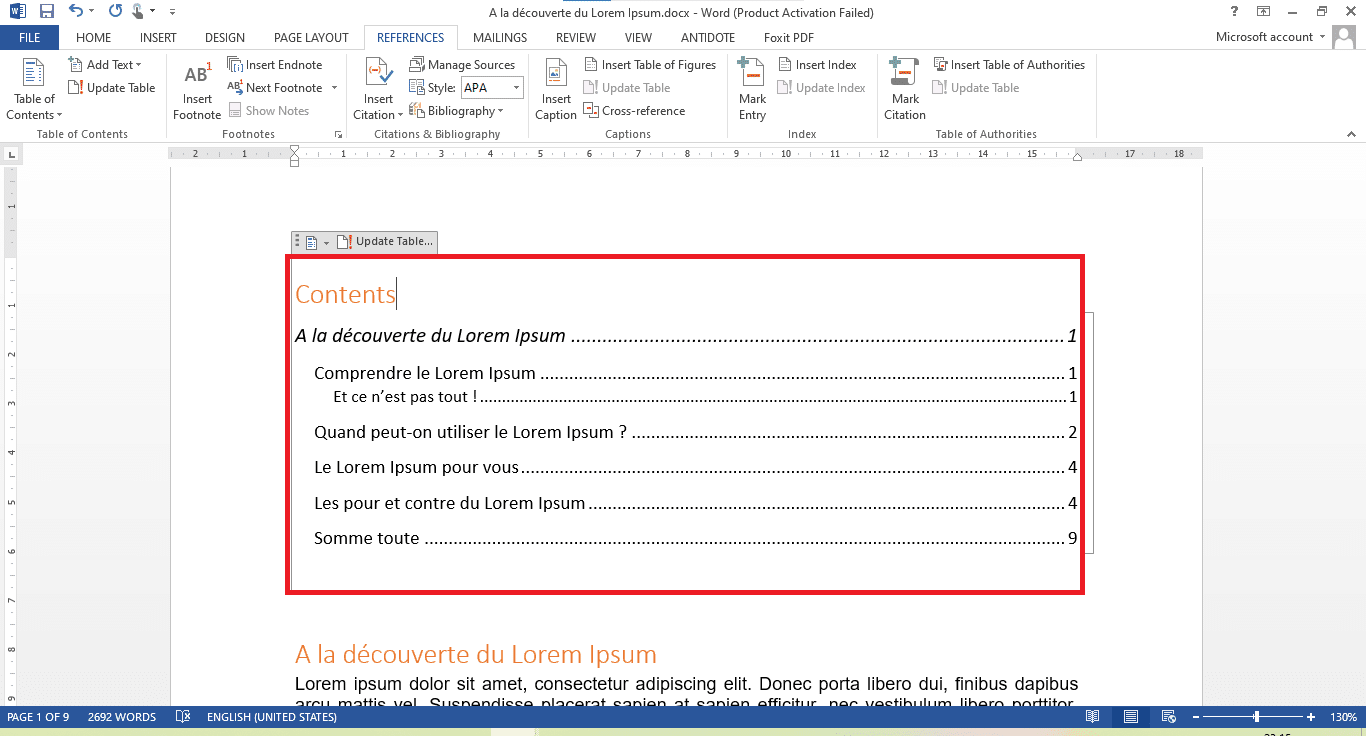Click ENGLISH (UNITED STATES) language indicator

pos(272,717)
